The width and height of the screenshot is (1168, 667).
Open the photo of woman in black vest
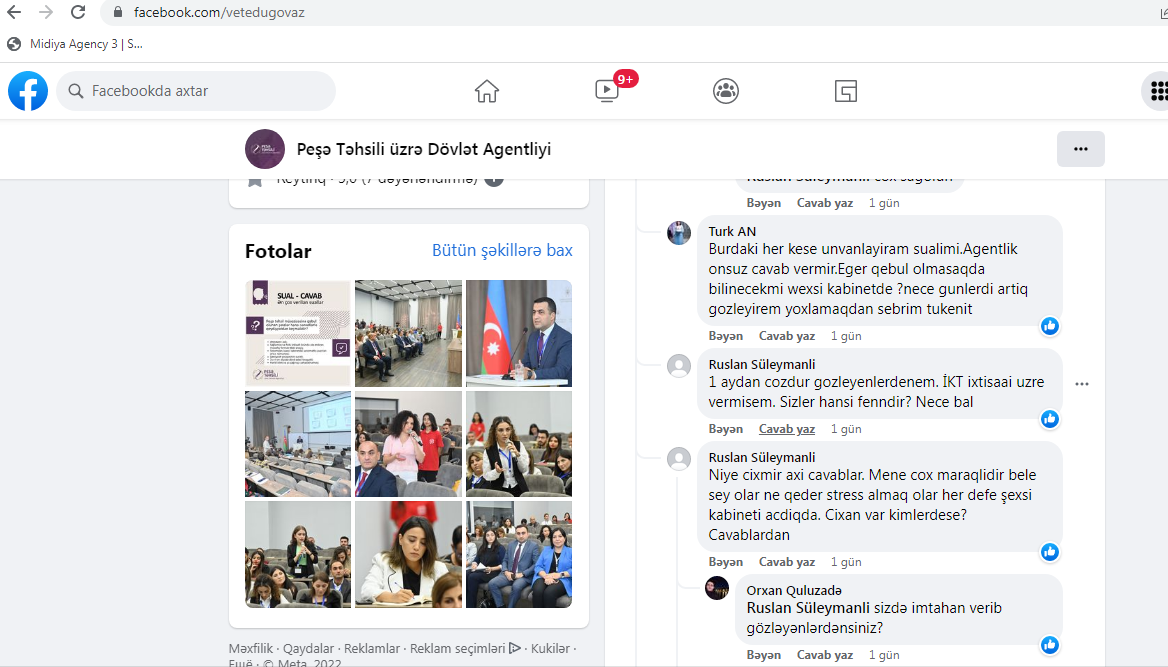tap(519, 443)
